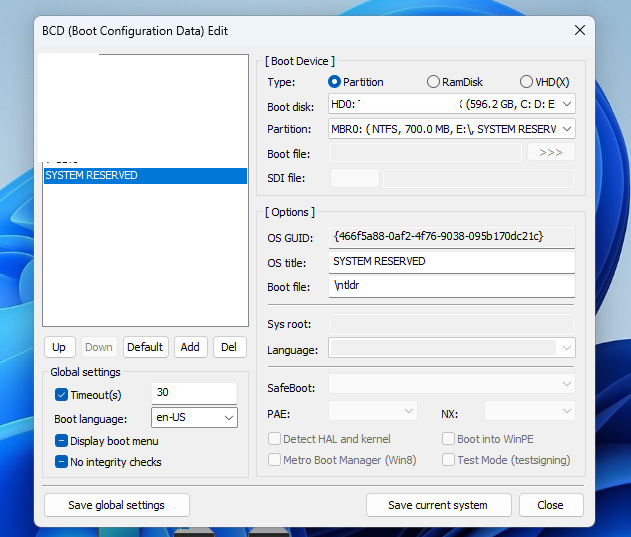Image resolution: width=631 pixels, height=537 pixels.
Task: Click the \ntldr Boot file field
Action: (452, 286)
